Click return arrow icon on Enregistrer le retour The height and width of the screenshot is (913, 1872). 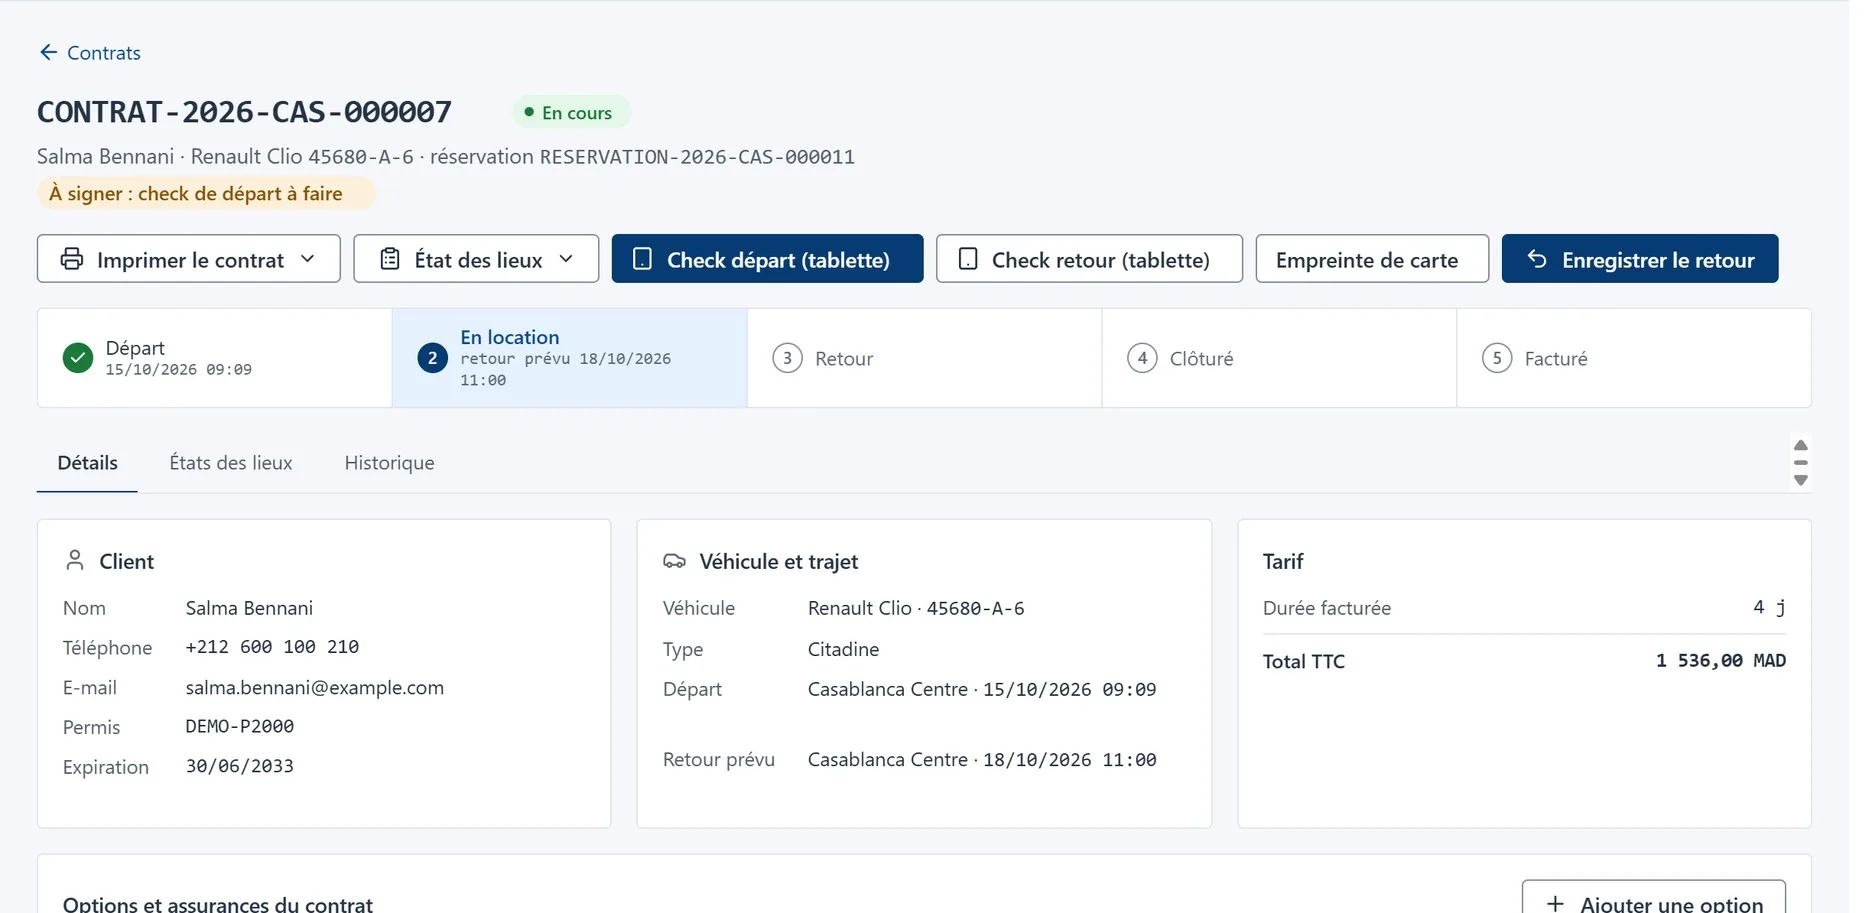1537,259
